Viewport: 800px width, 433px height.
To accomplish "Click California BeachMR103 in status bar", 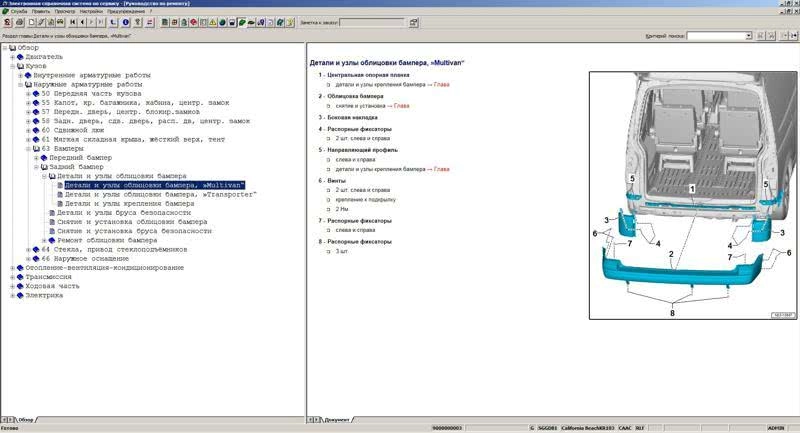I will [587, 428].
